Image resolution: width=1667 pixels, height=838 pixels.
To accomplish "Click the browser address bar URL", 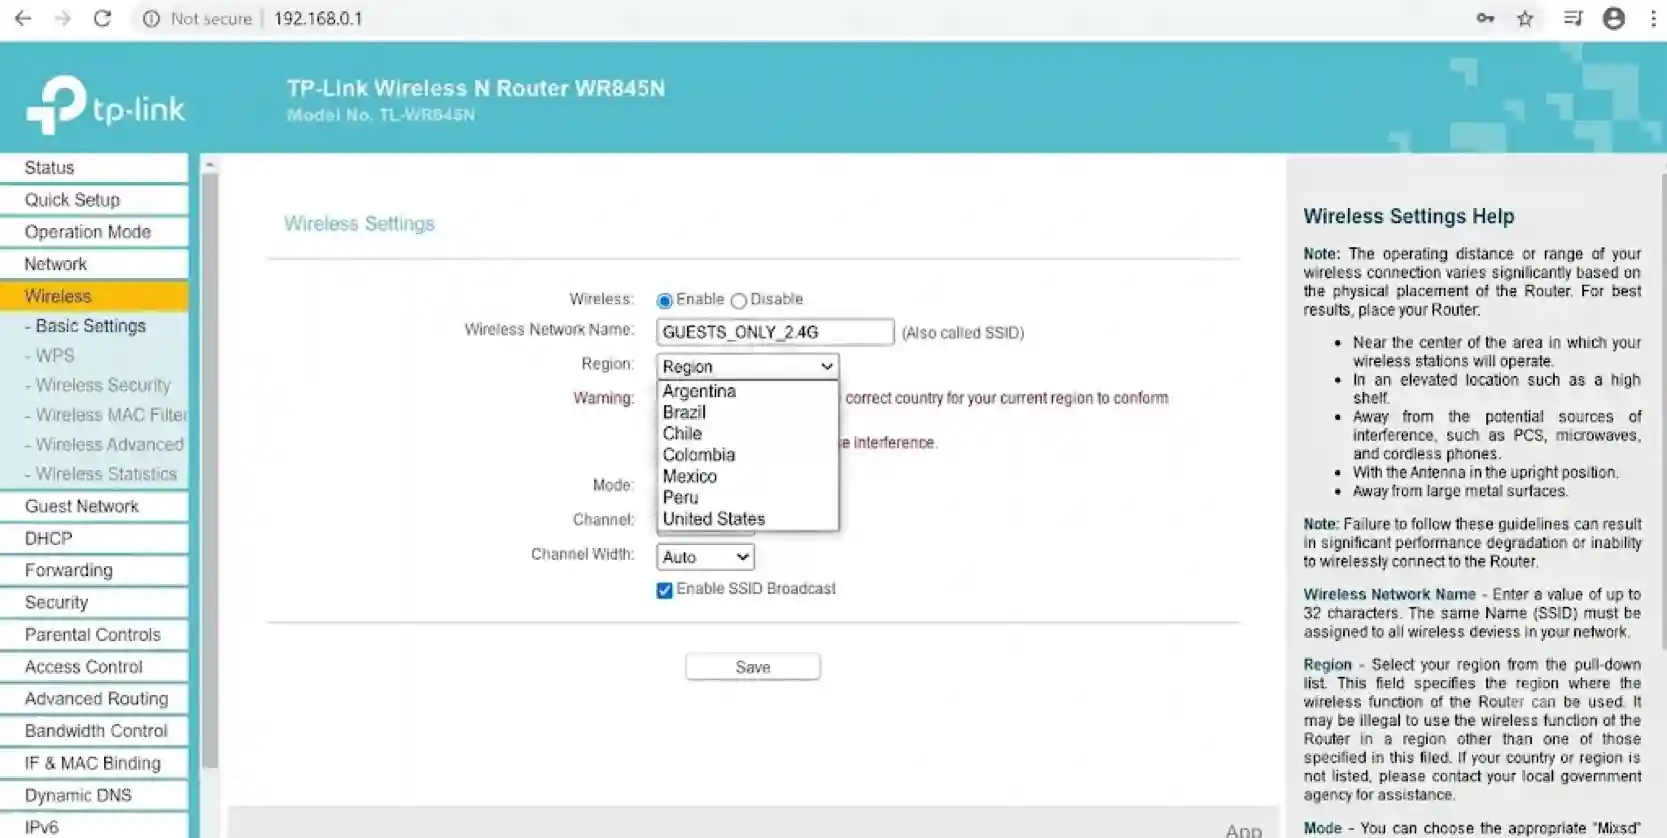I will [318, 18].
